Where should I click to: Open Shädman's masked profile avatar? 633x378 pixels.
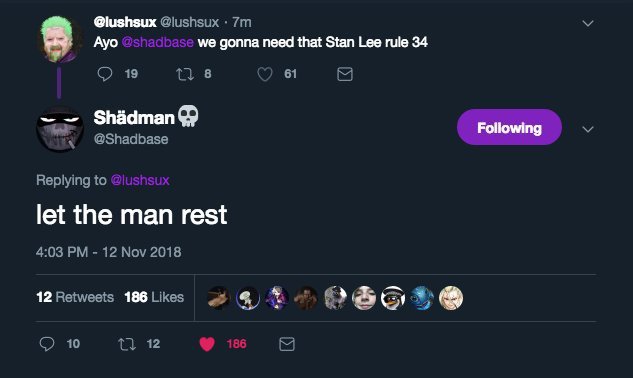(x=60, y=129)
